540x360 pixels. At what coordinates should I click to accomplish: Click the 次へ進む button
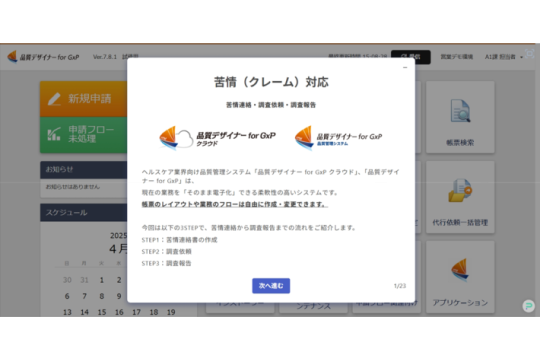(x=271, y=286)
